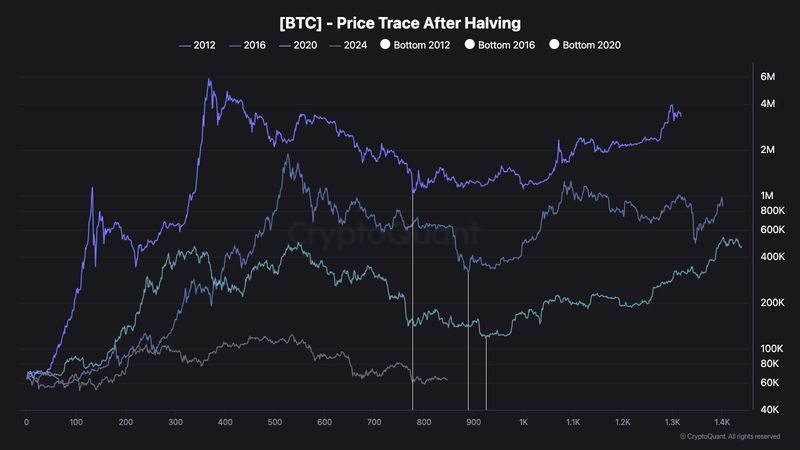Viewport: 800px width, 450px height.
Task: Click the Bottom 2020 white circle marker
Action: coord(554,44)
